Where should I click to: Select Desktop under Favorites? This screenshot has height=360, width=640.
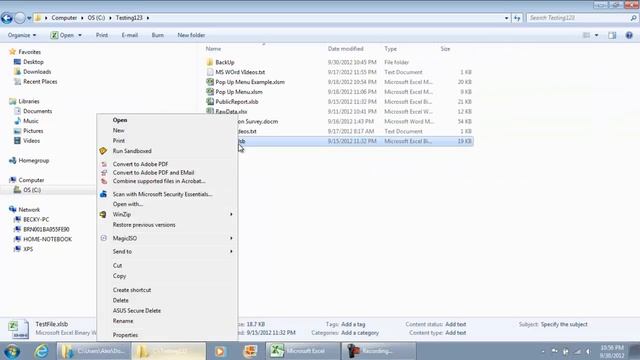(x=33, y=62)
